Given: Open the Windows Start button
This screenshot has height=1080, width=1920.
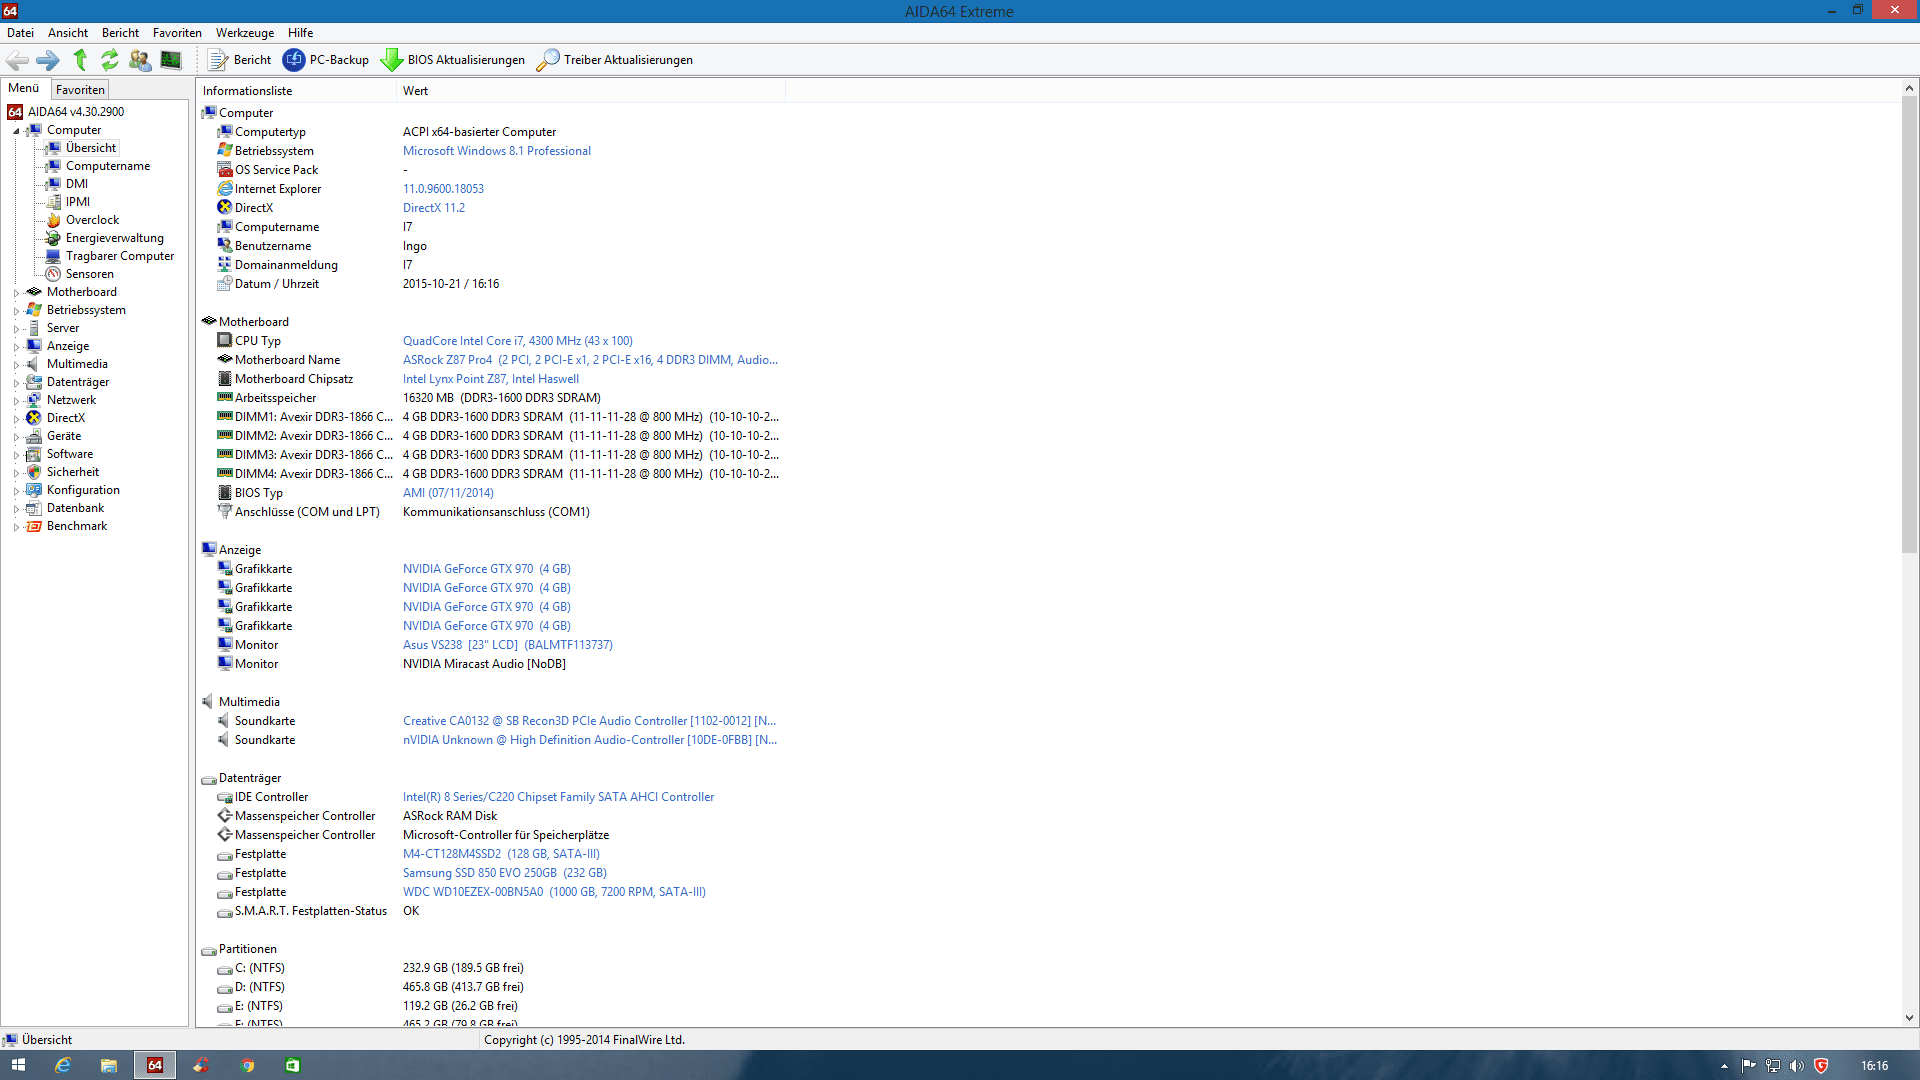Looking at the screenshot, I should pyautogui.click(x=18, y=1065).
